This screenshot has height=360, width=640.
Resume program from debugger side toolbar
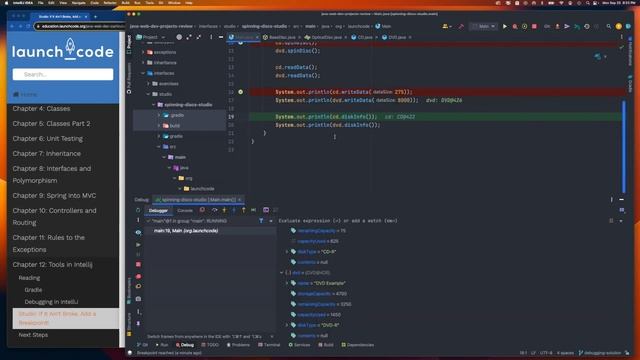(x=138, y=244)
